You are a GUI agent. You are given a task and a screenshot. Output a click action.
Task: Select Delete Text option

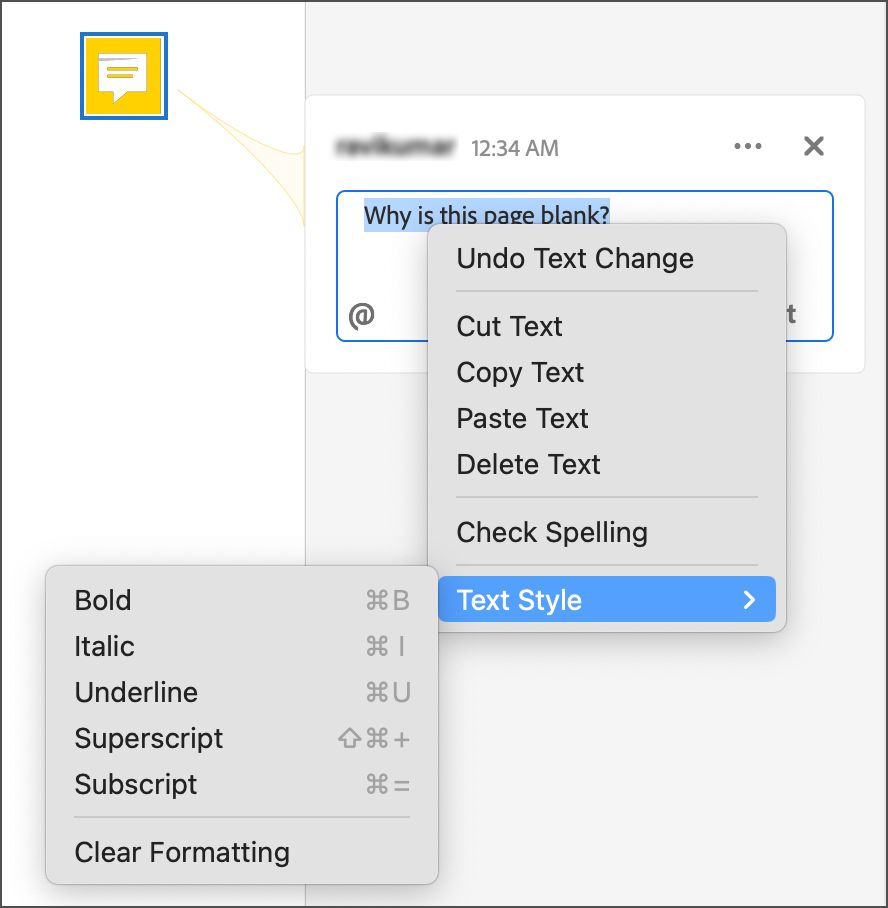pyautogui.click(x=528, y=465)
